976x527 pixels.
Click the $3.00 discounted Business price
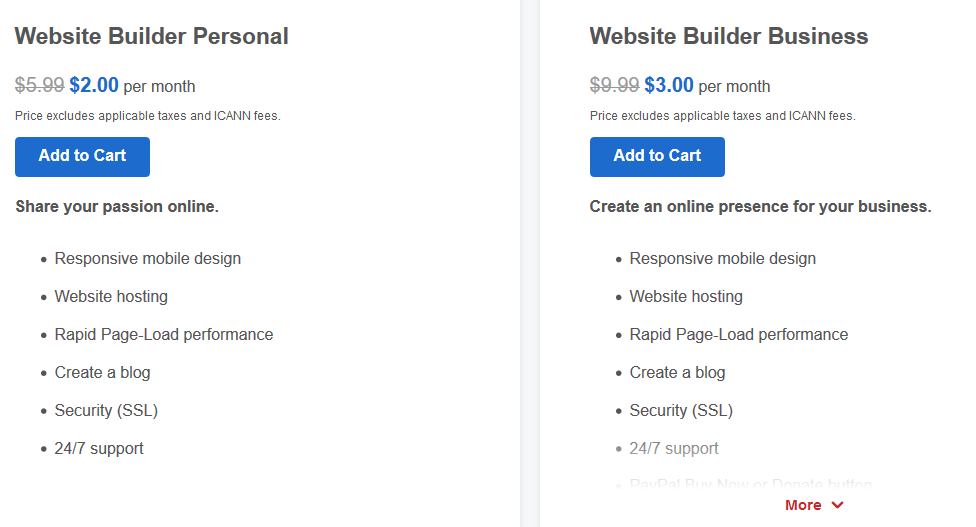point(669,85)
